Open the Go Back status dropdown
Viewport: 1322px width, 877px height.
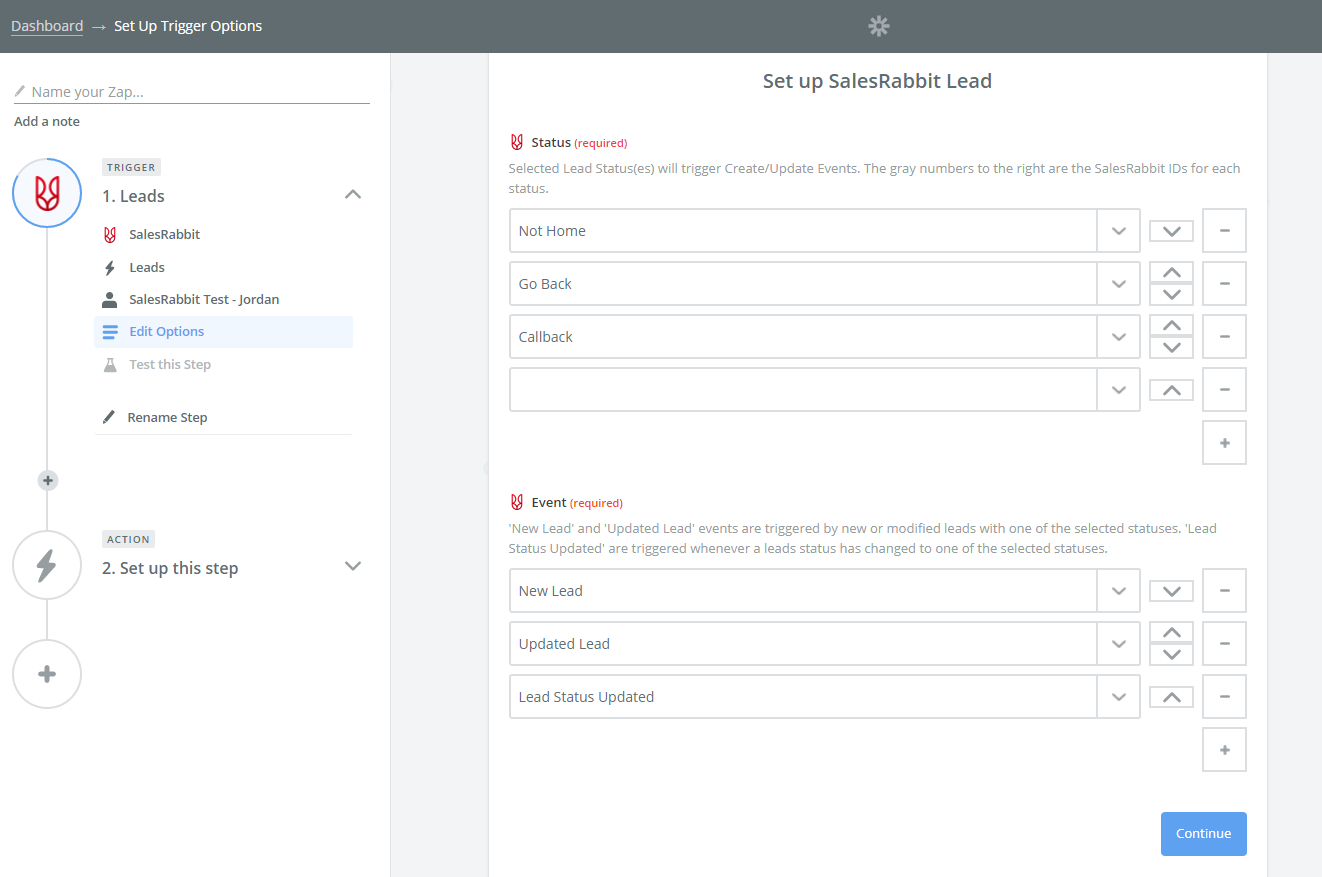(x=1119, y=284)
